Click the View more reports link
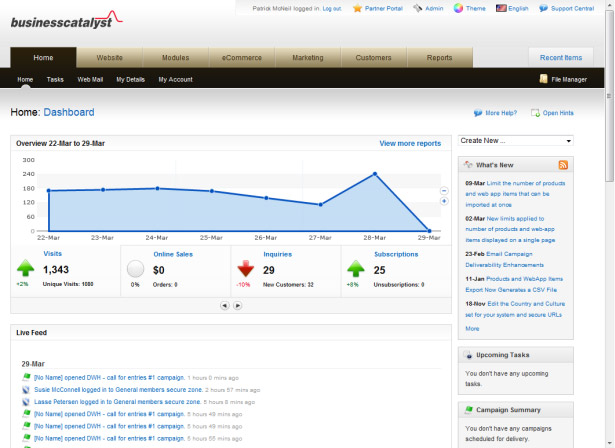The image size is (615, 448). click(x=410, y=144)
